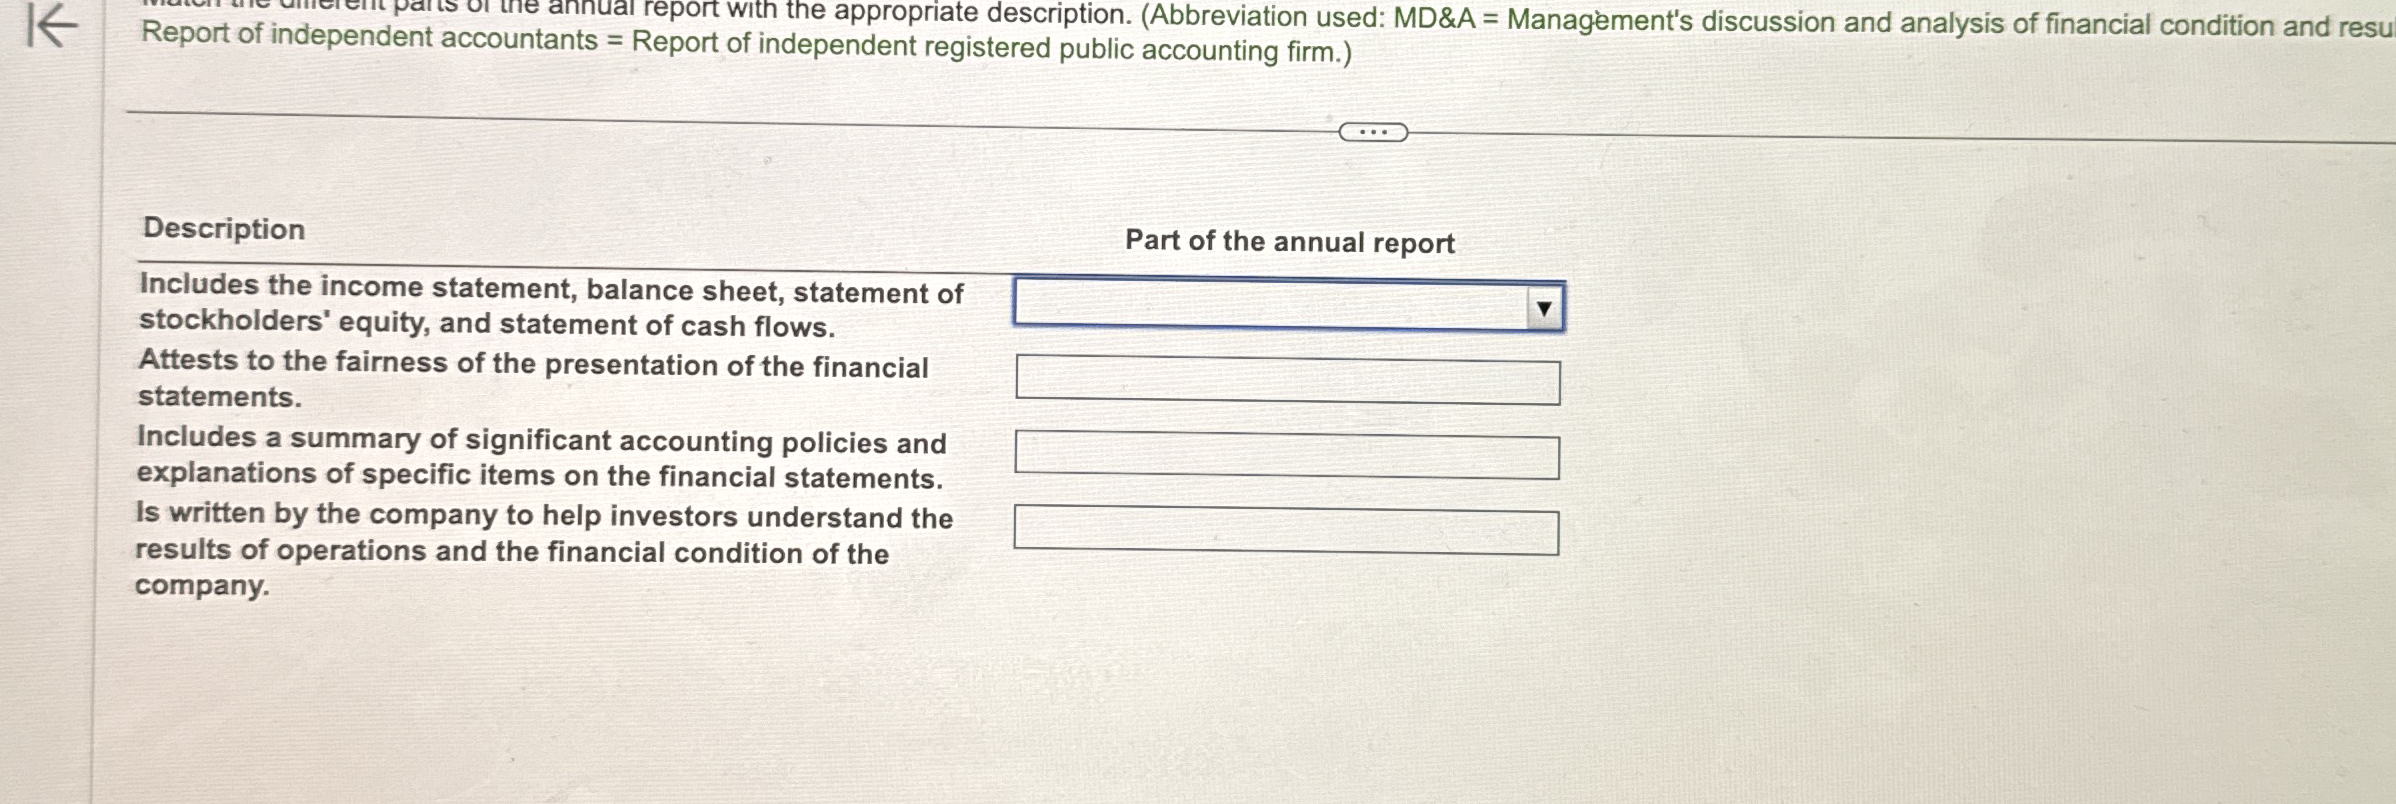Click the 'Part of the annual report' header
Viewport: 2396px width, 804px height.
pyautogui.click(x=1289, y=241)
